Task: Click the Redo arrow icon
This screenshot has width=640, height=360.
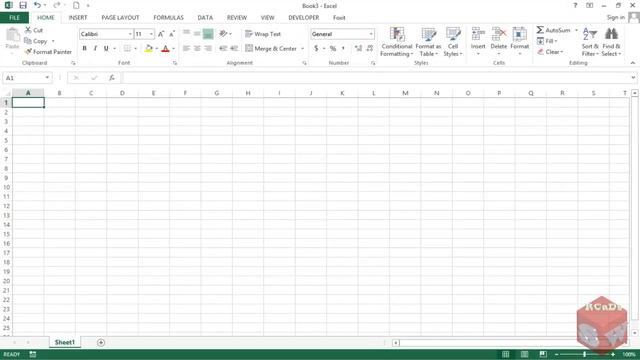Action: pyautogui.click(x=57, y=5)
